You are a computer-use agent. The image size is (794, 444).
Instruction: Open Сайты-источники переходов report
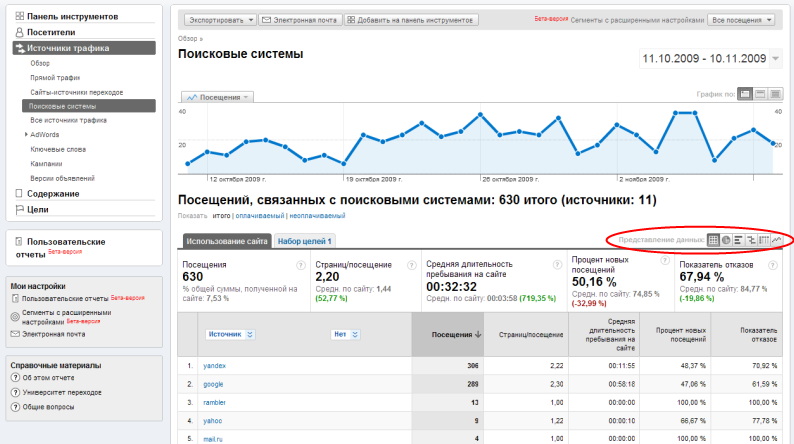76,93
